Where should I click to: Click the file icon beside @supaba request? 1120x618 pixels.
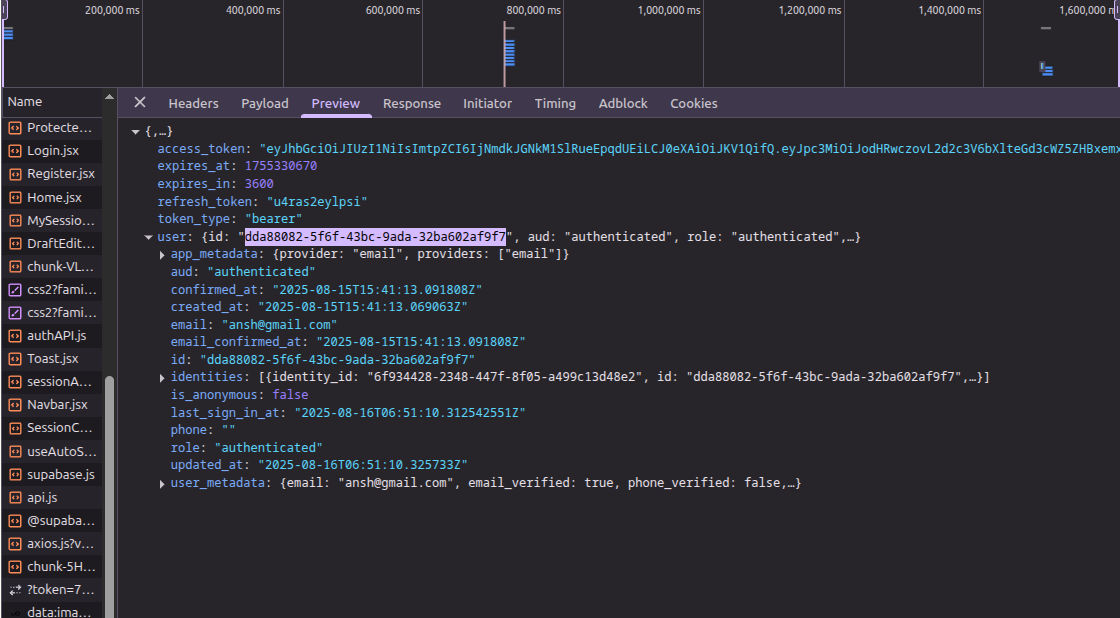[x=14, y=521]
